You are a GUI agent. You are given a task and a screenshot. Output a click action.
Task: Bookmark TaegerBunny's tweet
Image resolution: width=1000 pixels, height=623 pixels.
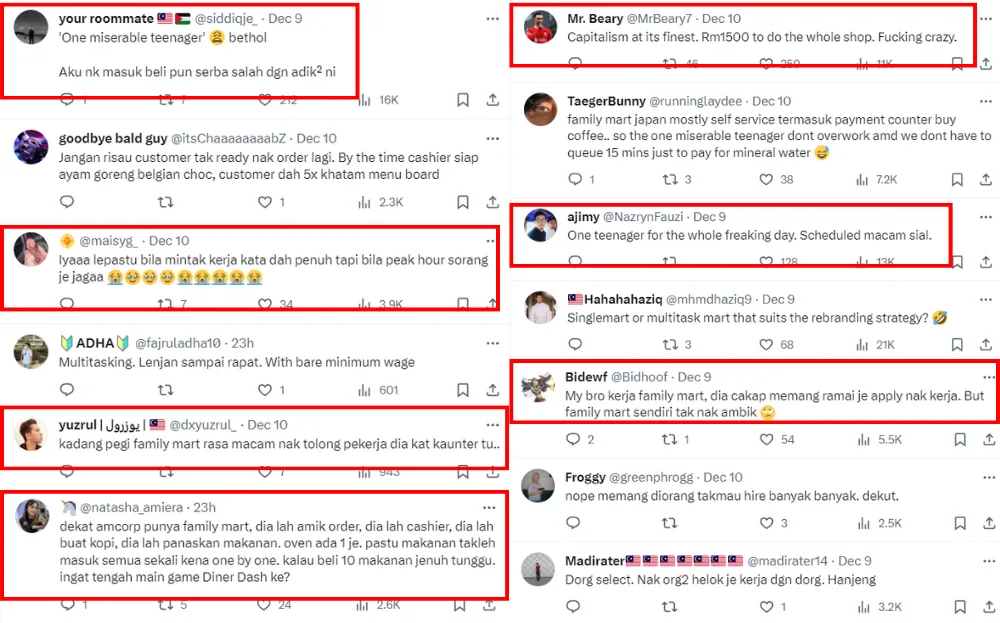[958, 180]
